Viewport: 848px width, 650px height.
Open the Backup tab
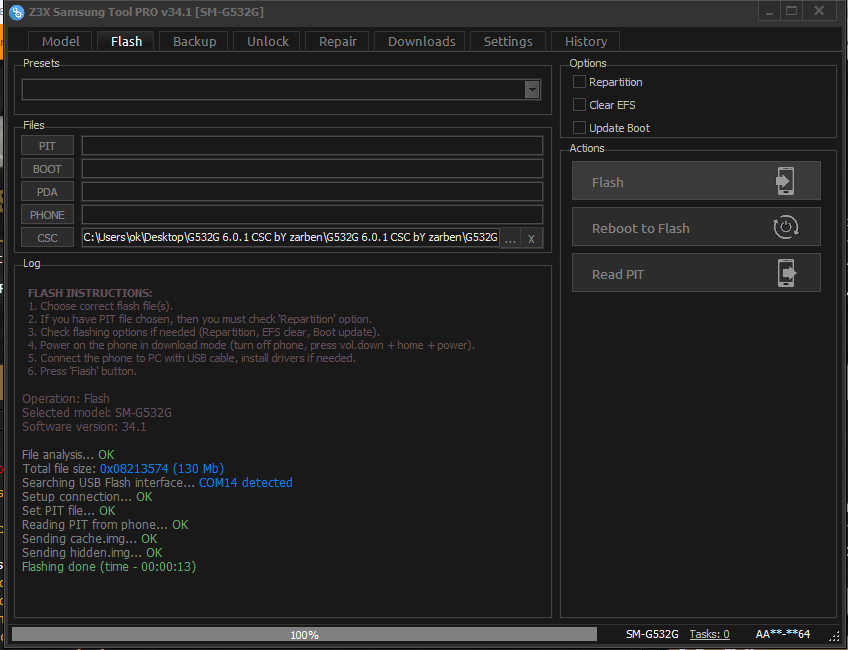click(194, 42)
